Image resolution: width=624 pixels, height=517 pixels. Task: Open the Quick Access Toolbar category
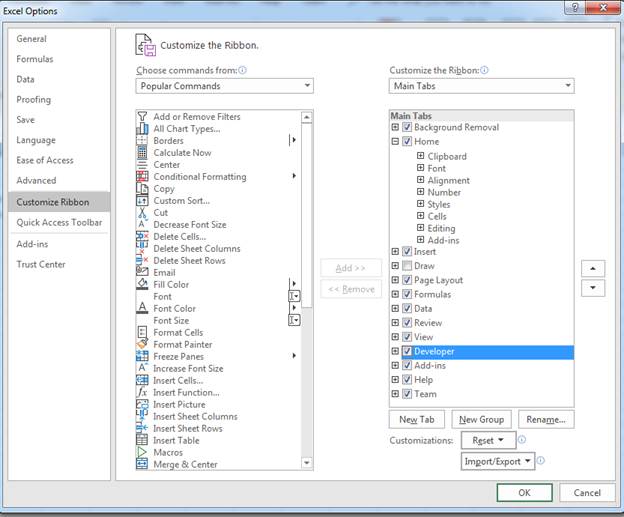point(59,222)
